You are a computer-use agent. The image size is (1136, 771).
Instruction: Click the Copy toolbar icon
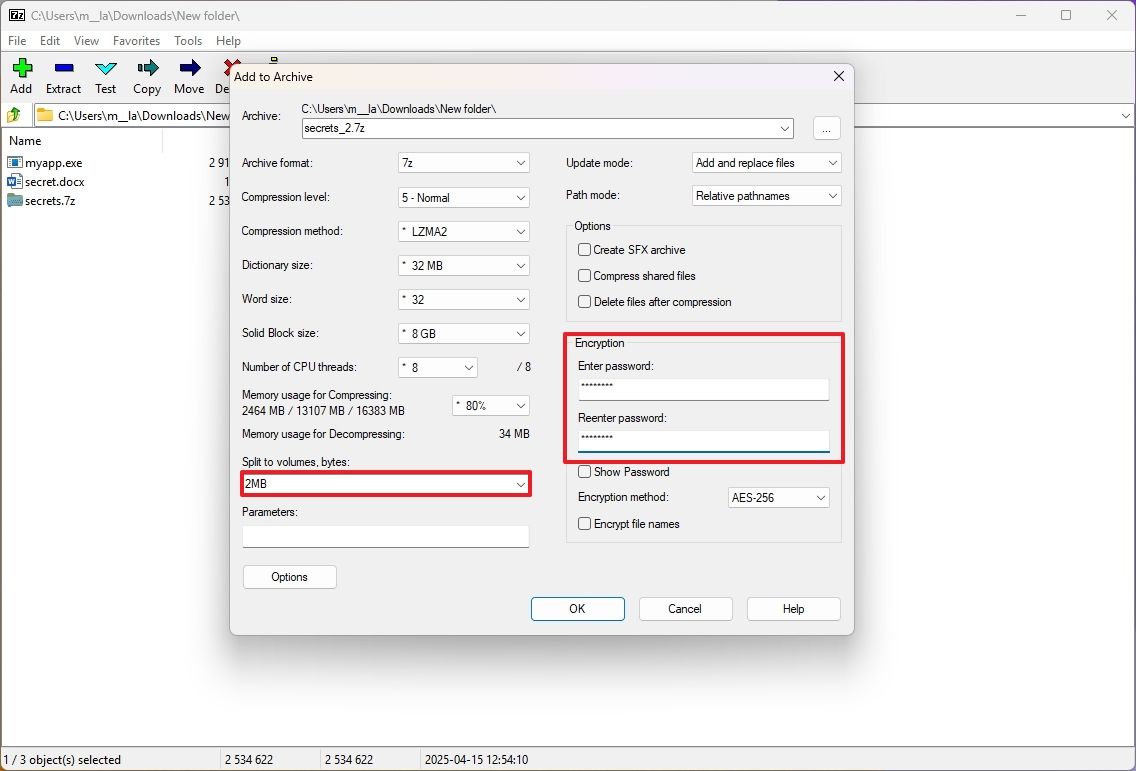pos(146,75)
